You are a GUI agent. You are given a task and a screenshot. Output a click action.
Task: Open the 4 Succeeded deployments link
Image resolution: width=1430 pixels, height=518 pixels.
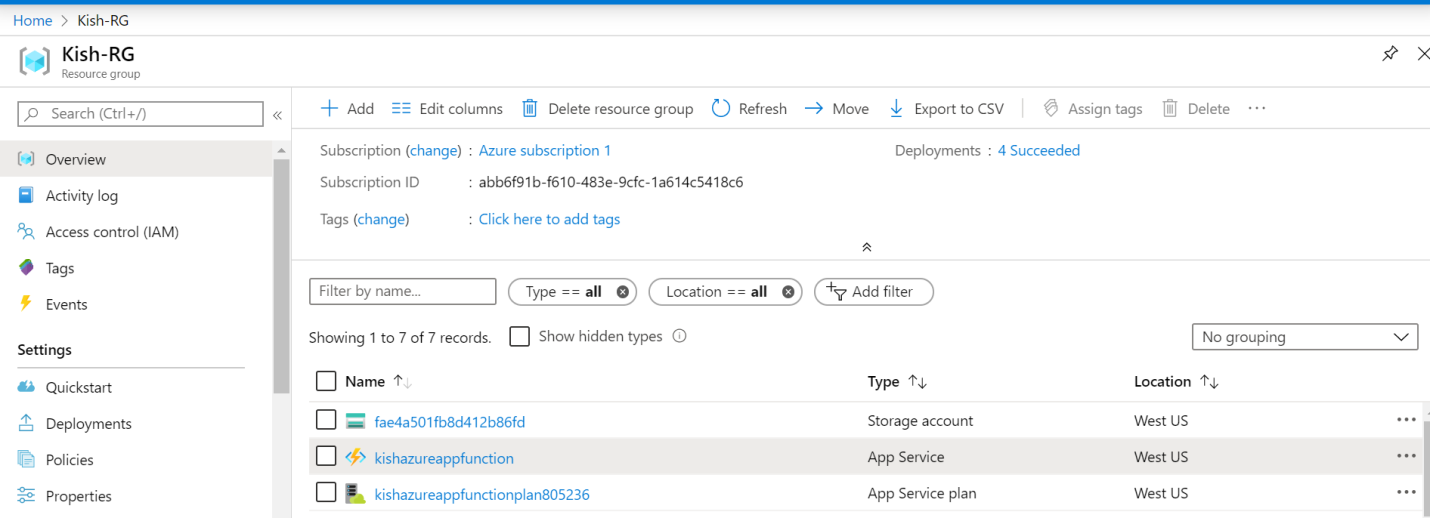point(1038,151)
